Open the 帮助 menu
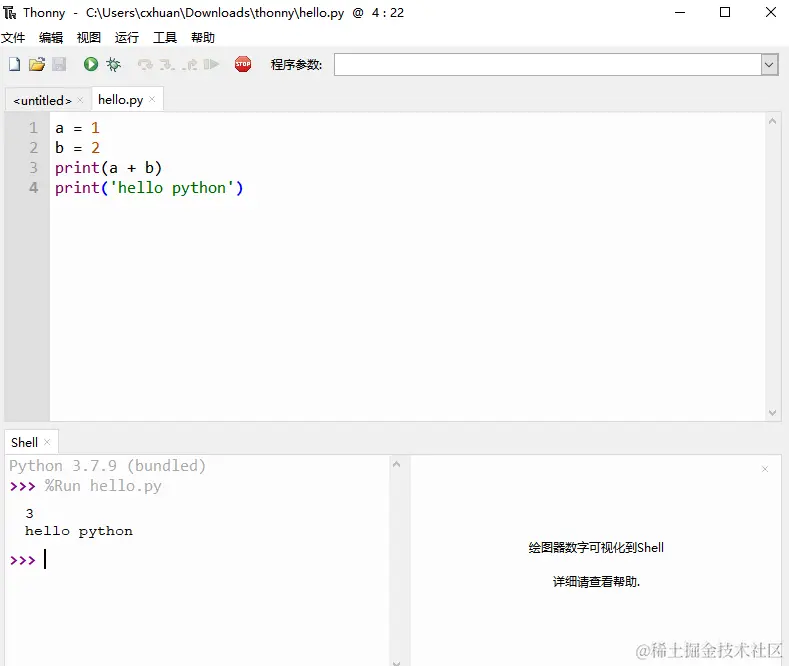The image size is (789, 666). point(203,38)
